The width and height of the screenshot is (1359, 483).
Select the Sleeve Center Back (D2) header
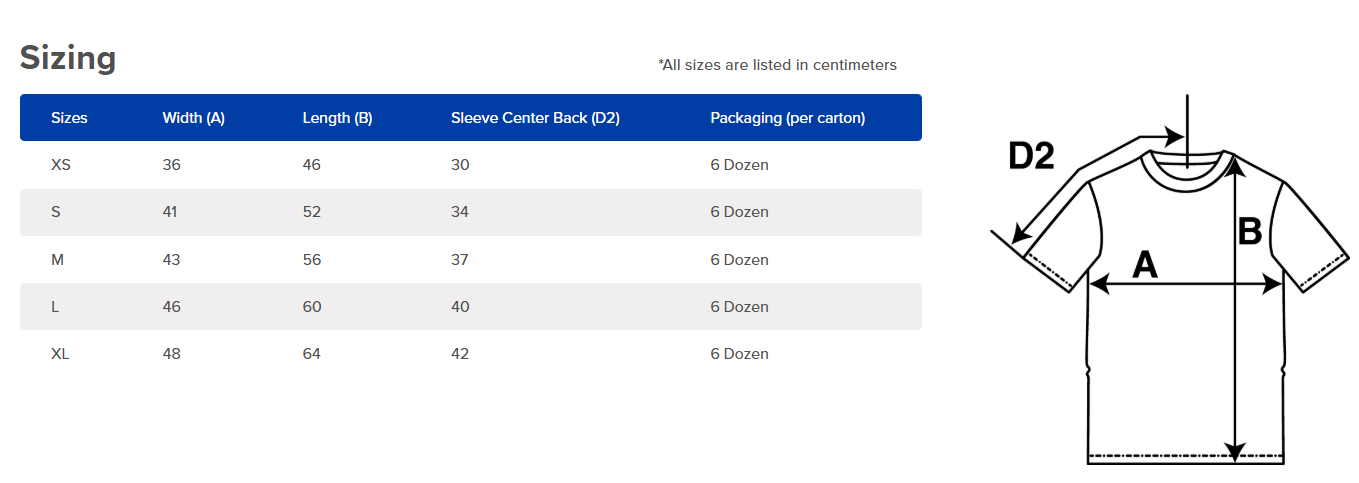[535, 118]
